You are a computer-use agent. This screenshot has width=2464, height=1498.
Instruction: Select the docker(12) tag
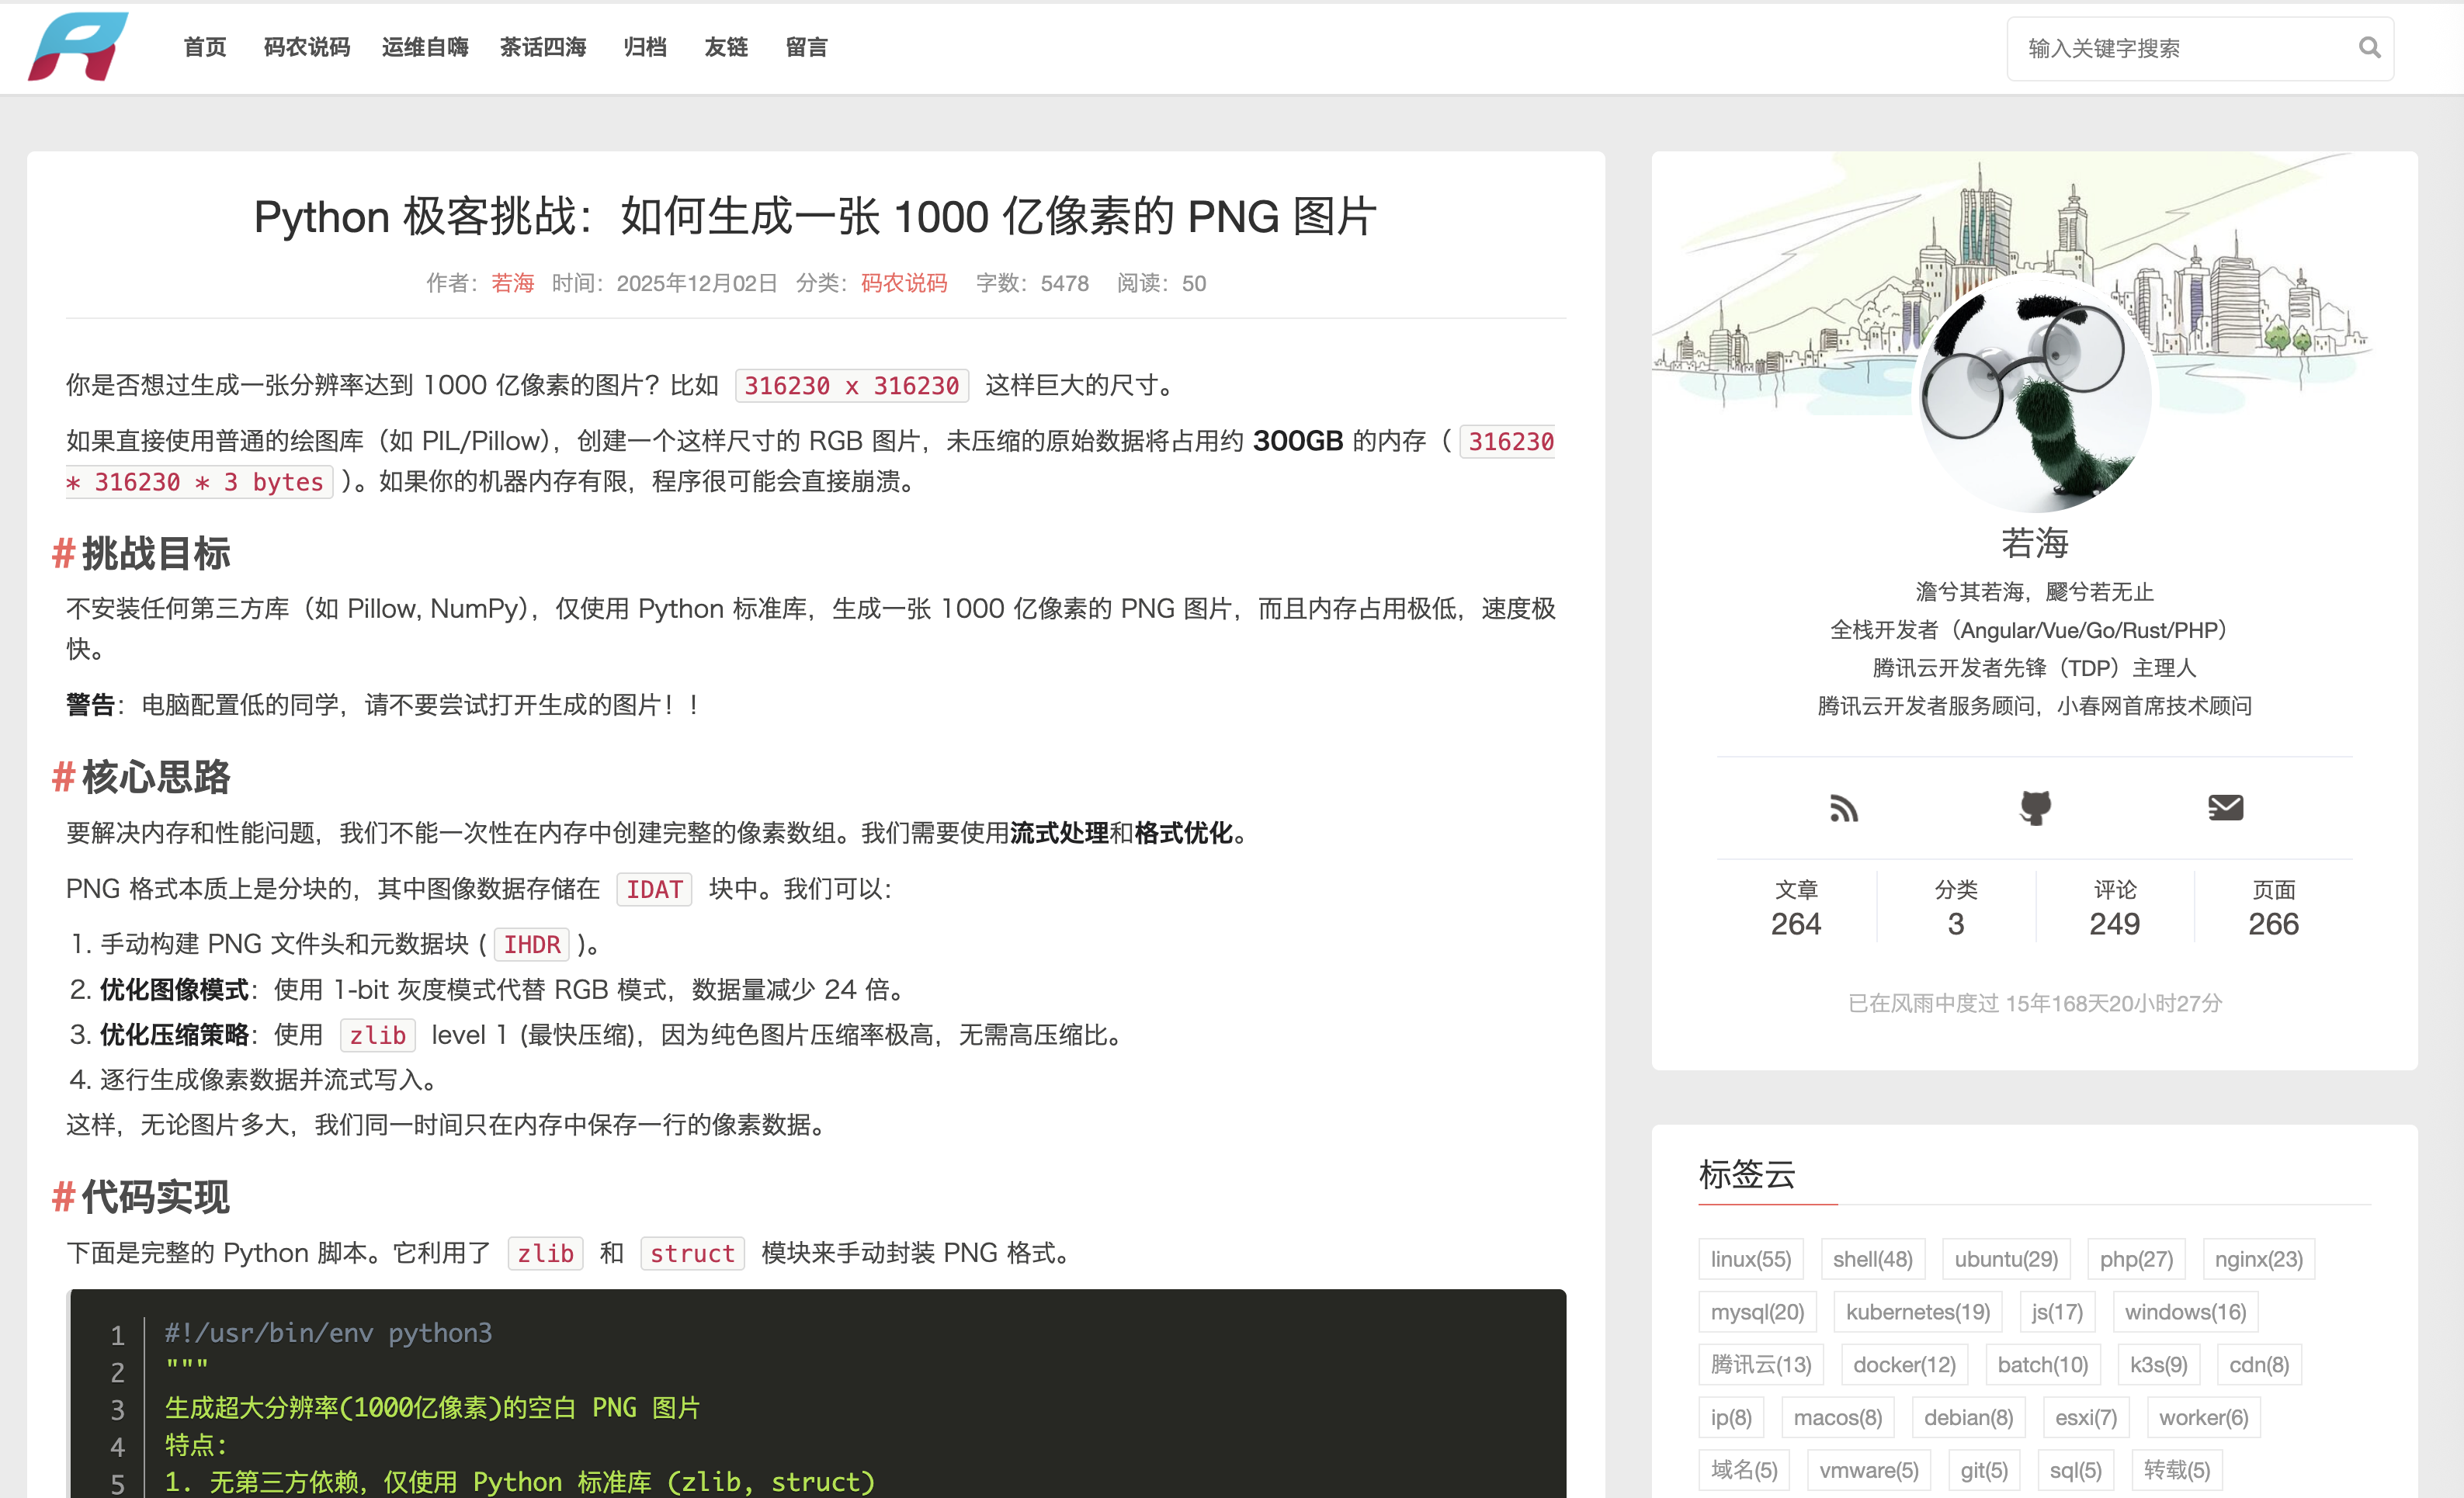click(1904, 1365)
